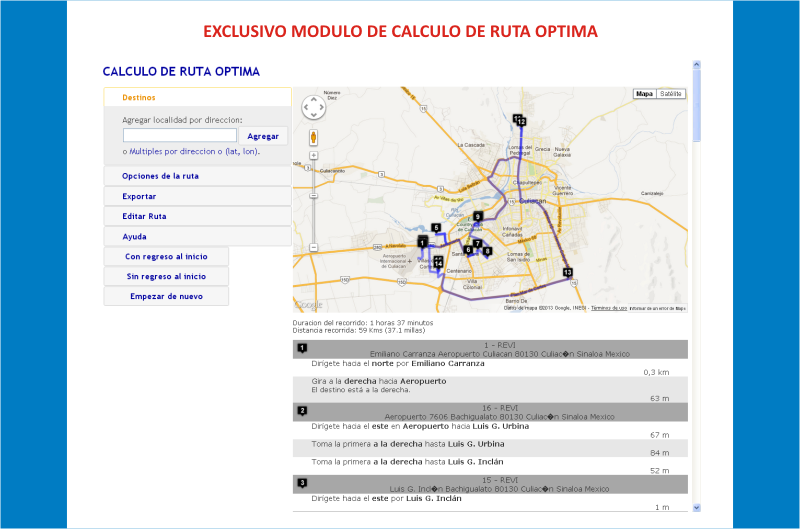
Task: Expand the Opciones de la ruta section
Action: 160,176
